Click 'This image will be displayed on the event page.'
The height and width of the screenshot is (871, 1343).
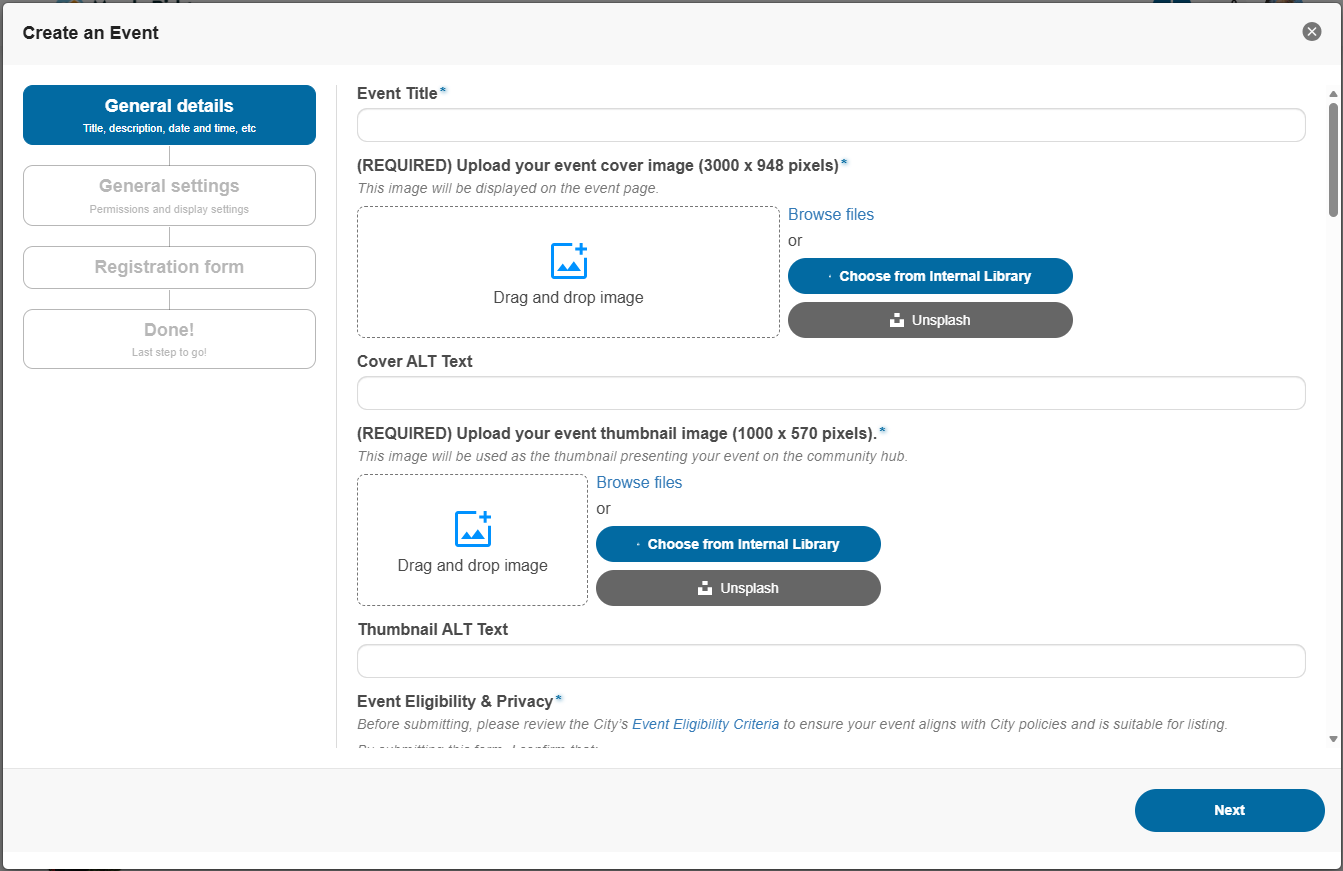coord(508,188)
